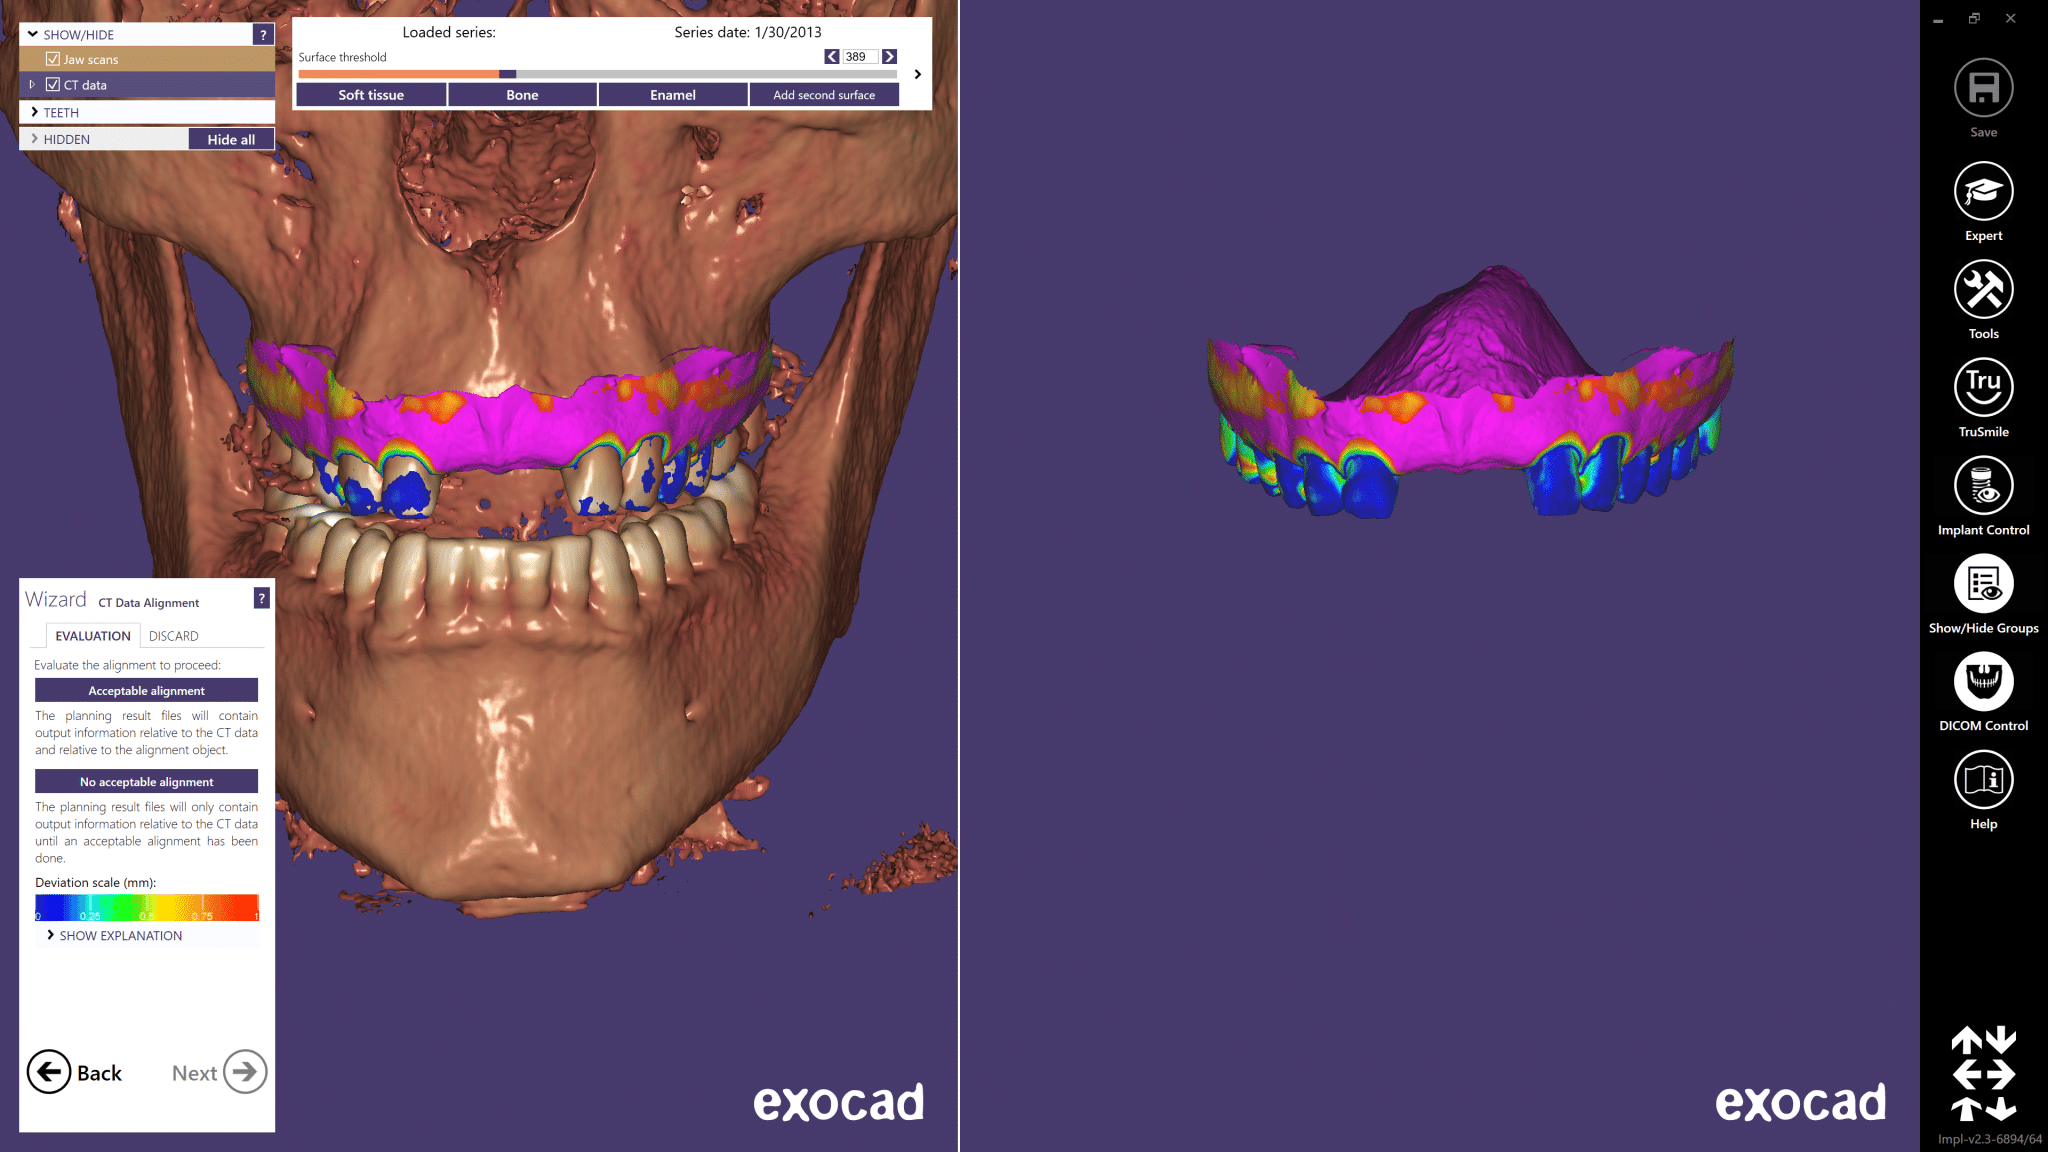This screenshot has width=2048, height=1152.
Task: Switch to the EVALUATION tab
Action: point(93,636)
